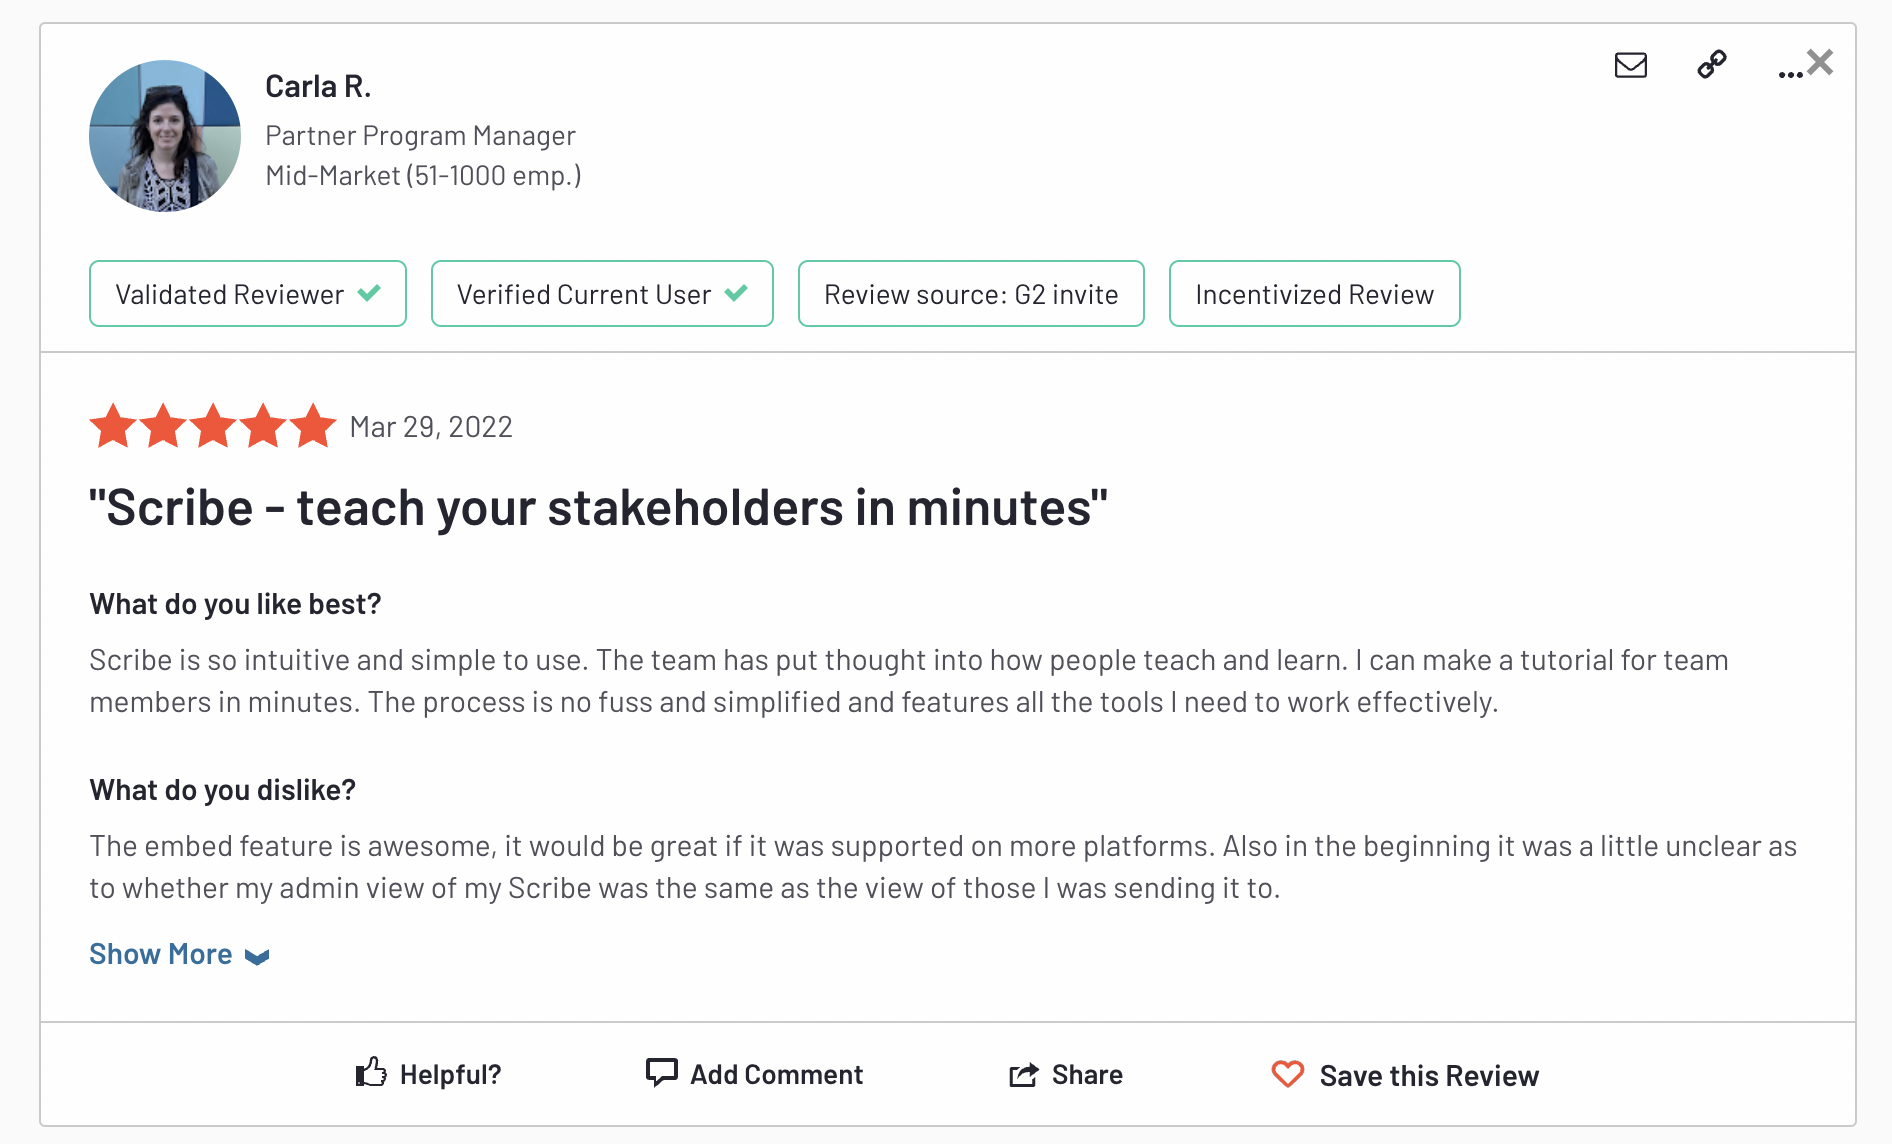Click the envelope email icon
This screenshot has height=1144, width=1892.
pos(1631,65)
